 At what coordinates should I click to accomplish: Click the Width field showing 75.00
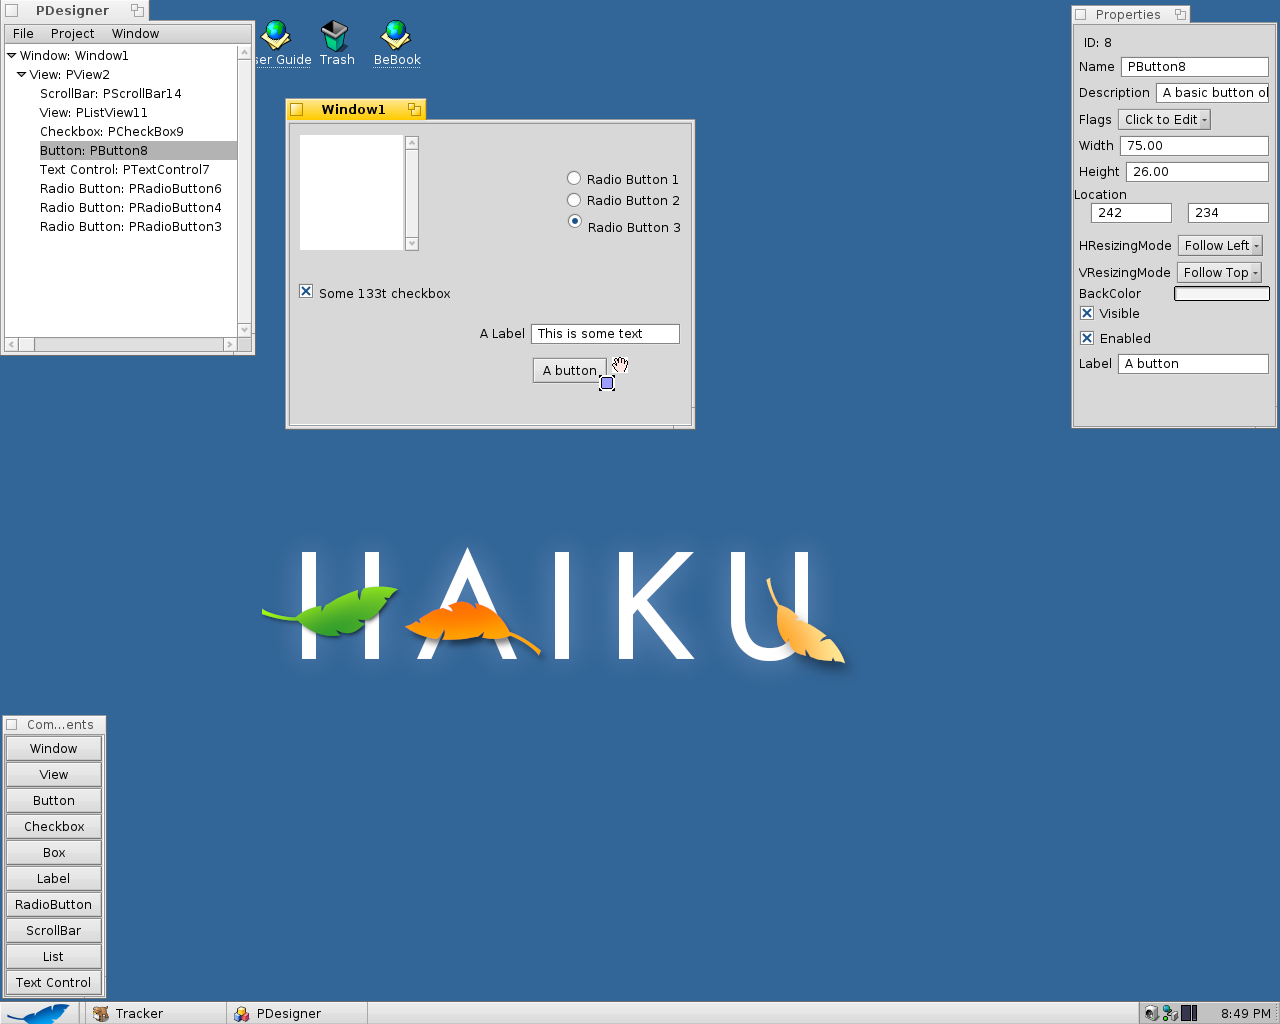(x=1195, y=146)
